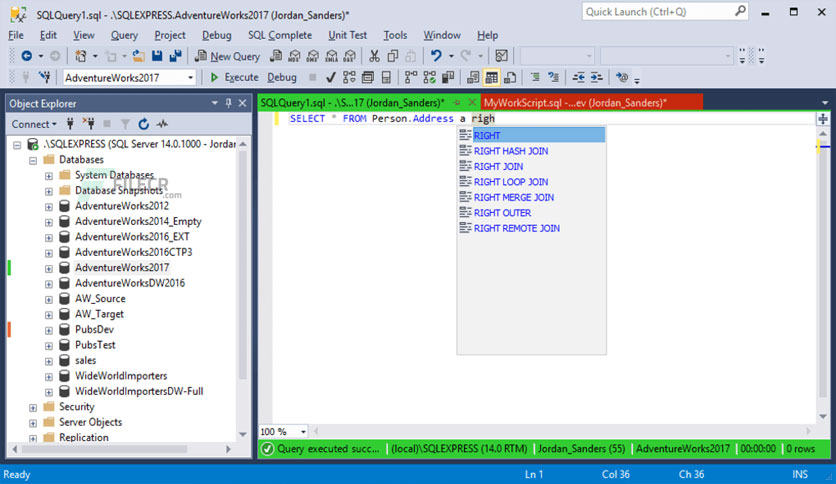836x484 pixels.
Task: Click the DMX query icon
Action: 313,56
